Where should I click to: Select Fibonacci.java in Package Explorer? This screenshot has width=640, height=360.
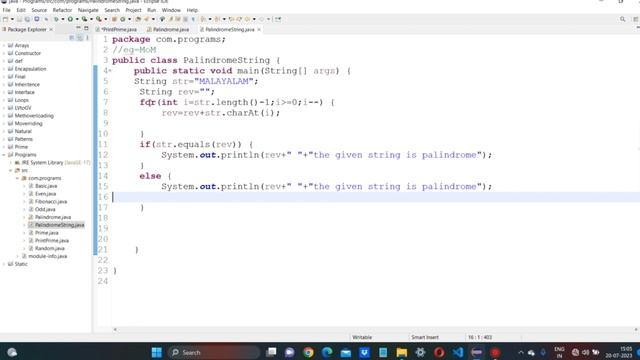click(x=51, y=202)
